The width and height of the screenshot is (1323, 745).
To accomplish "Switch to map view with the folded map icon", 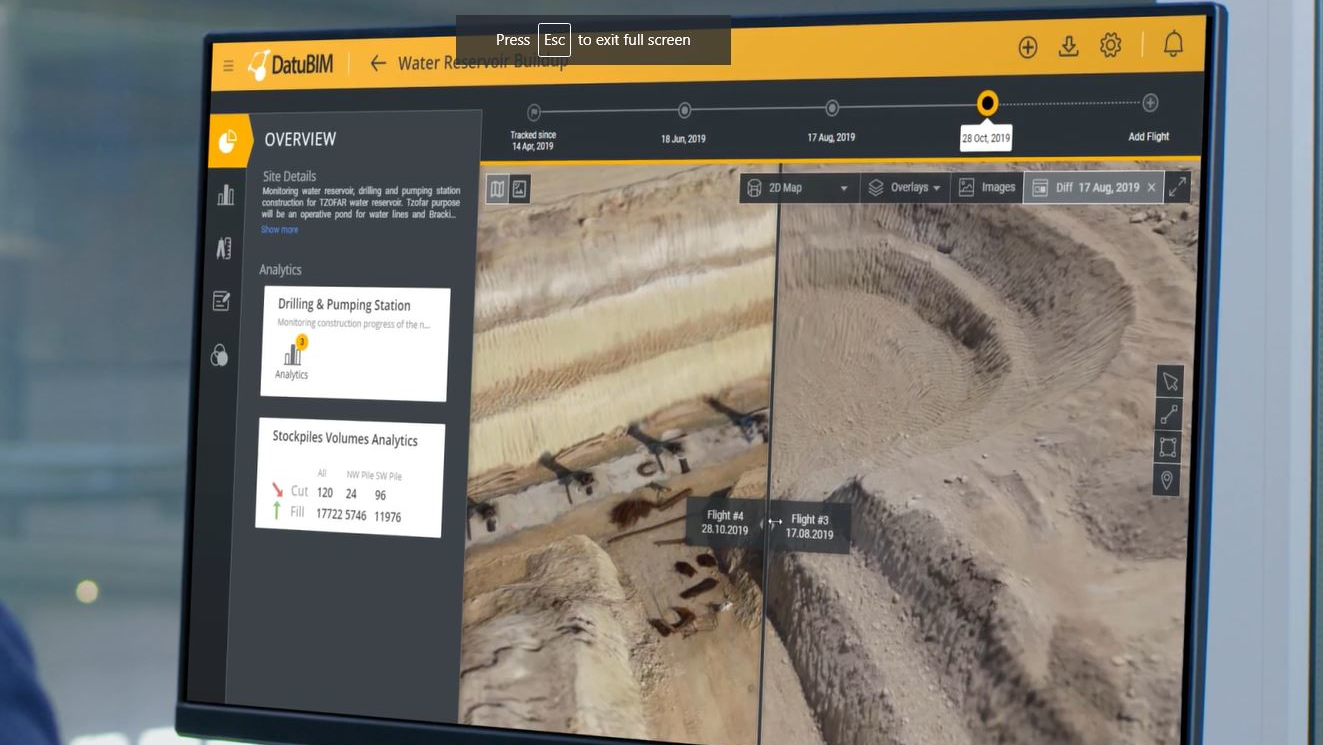I will tap(498, 189).
